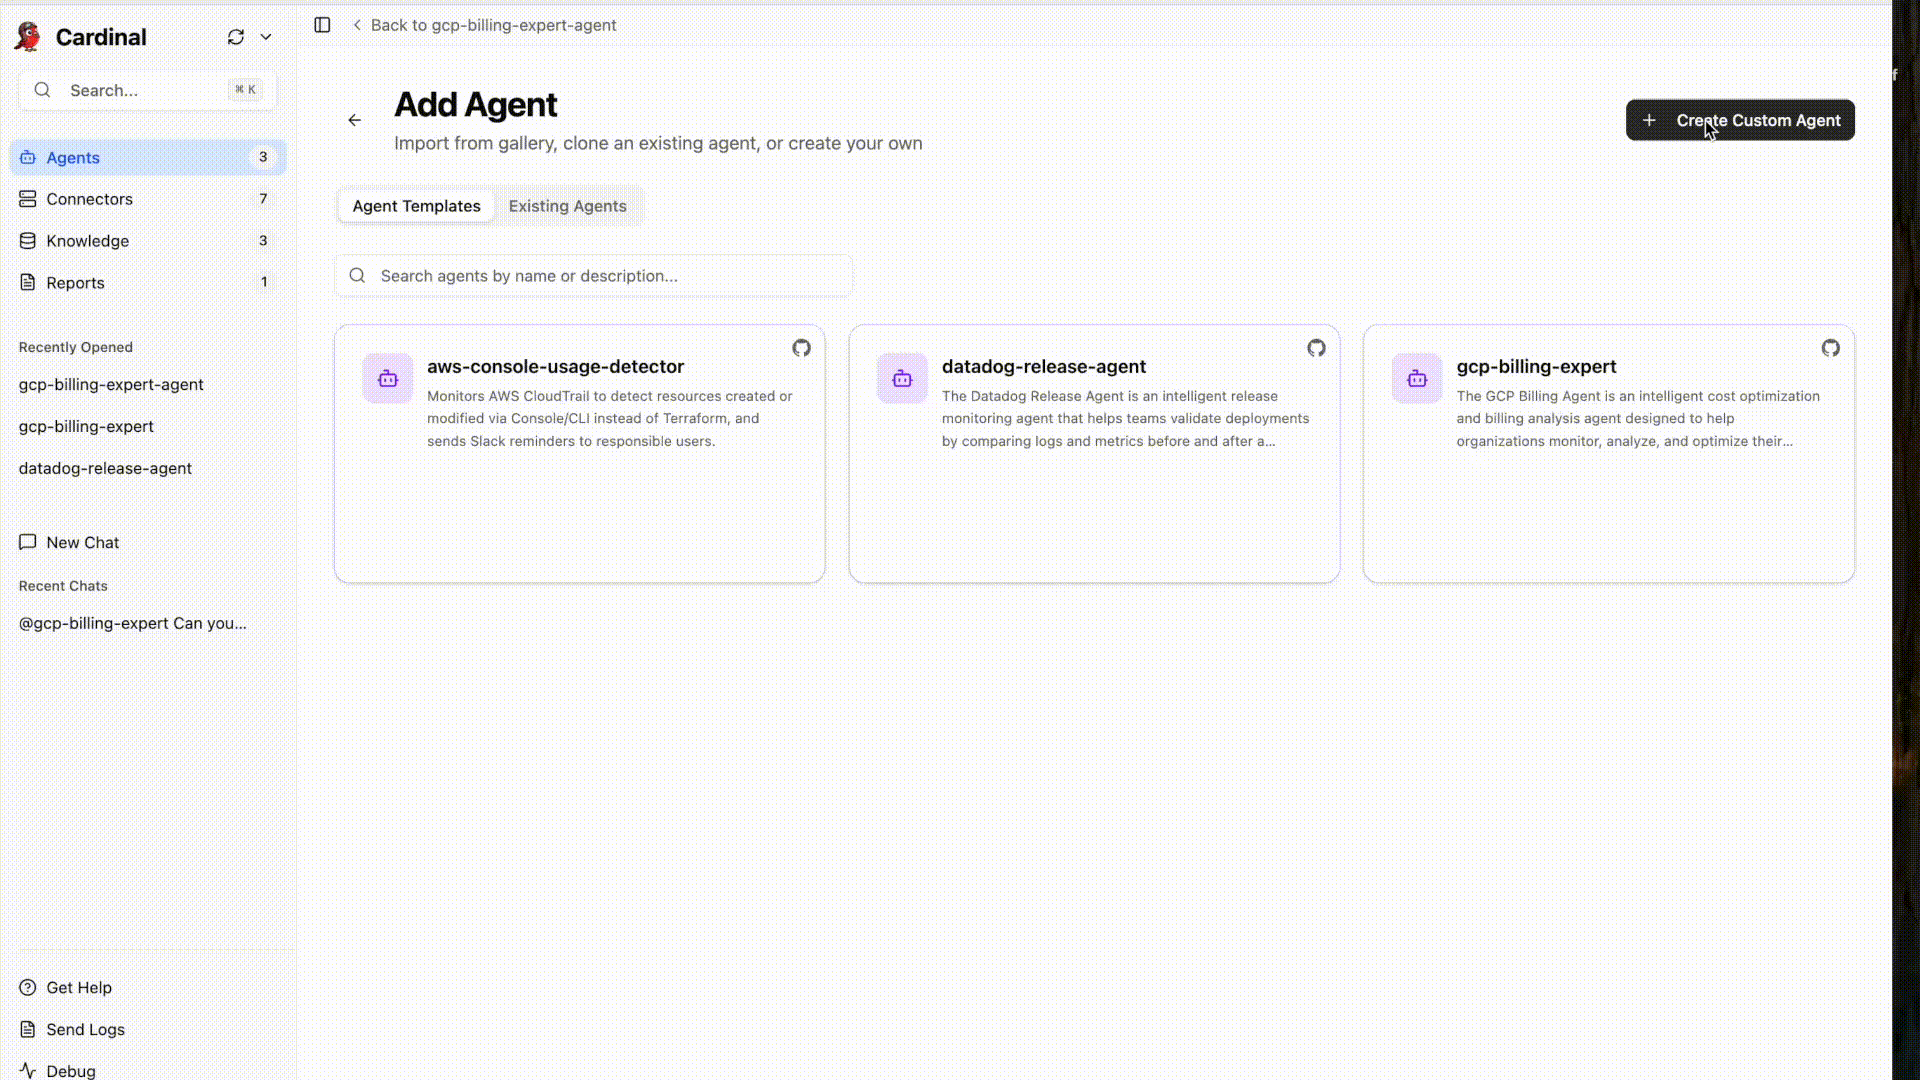The width and height of the screenshot is (1920, 1080).
Task: Select the Reports sidebar icon
Action: tap(27, 282)
